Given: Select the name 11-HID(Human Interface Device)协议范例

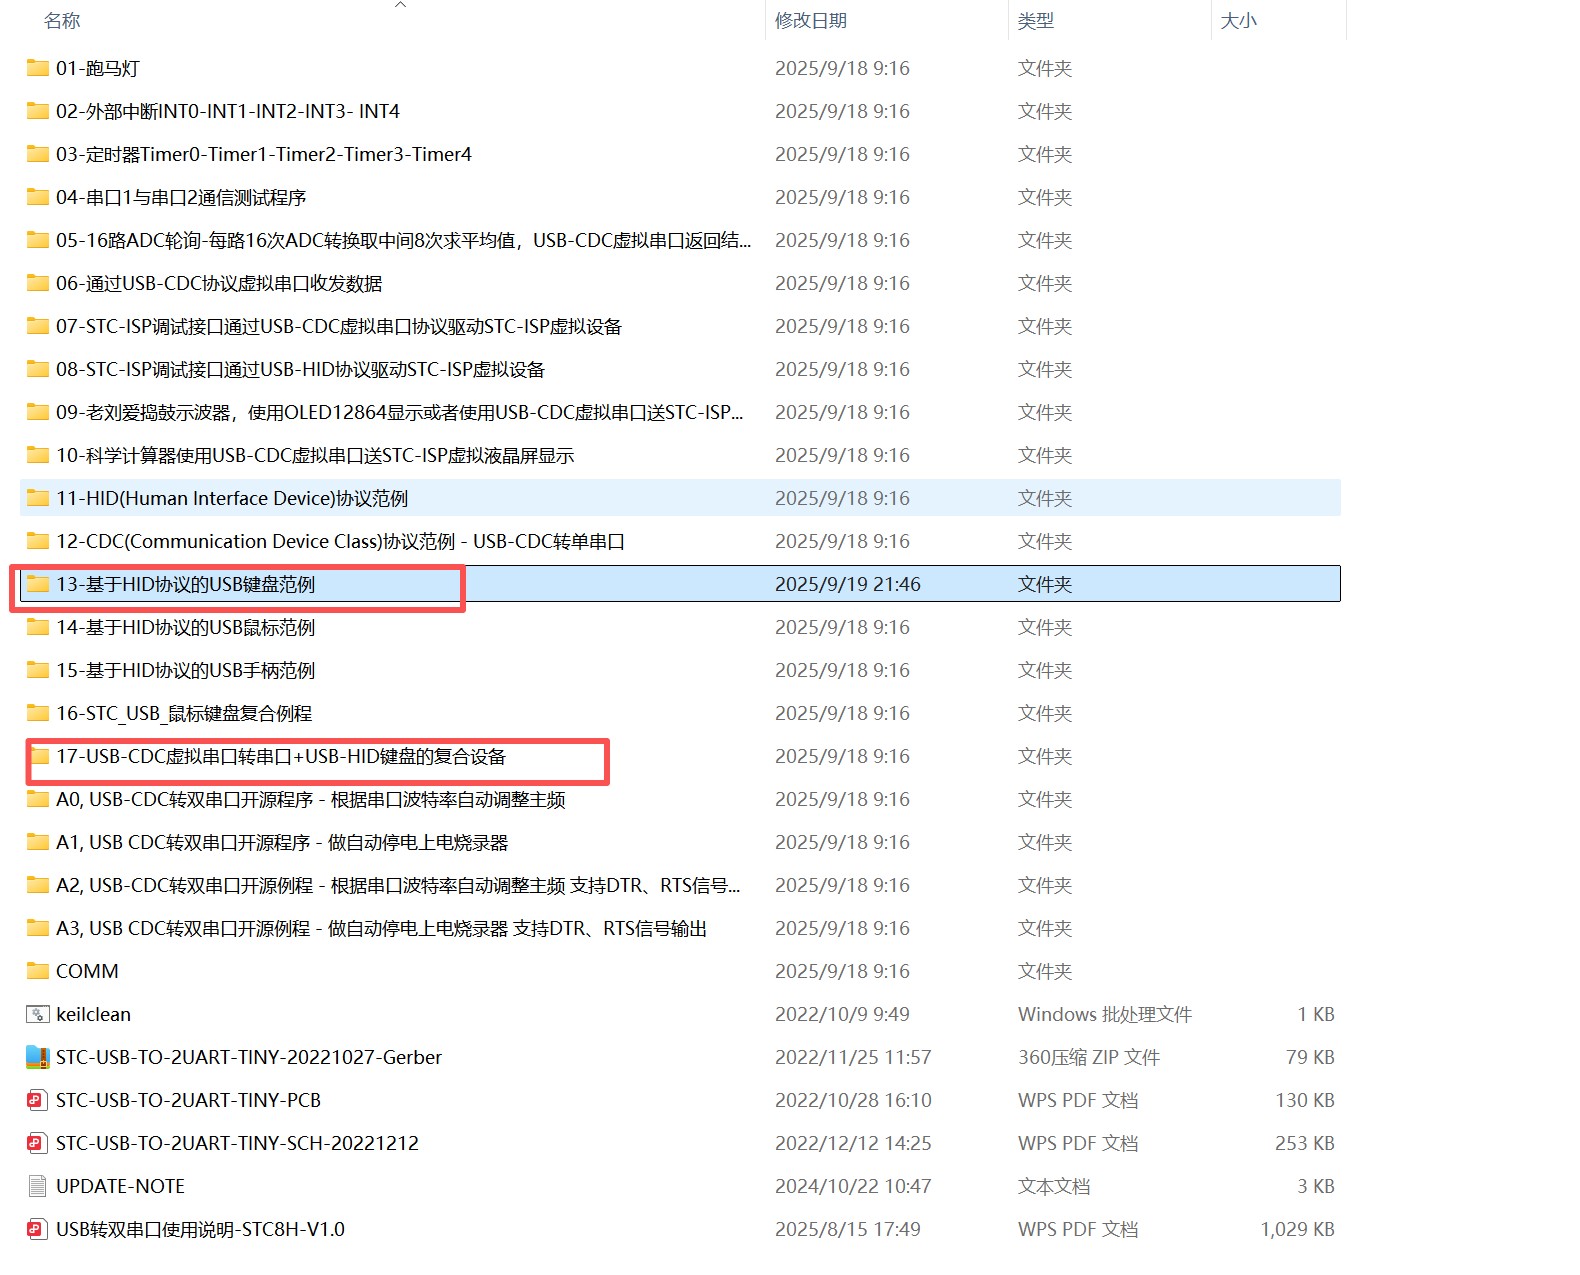Looking at the screenshot, I should pos(232,498).
